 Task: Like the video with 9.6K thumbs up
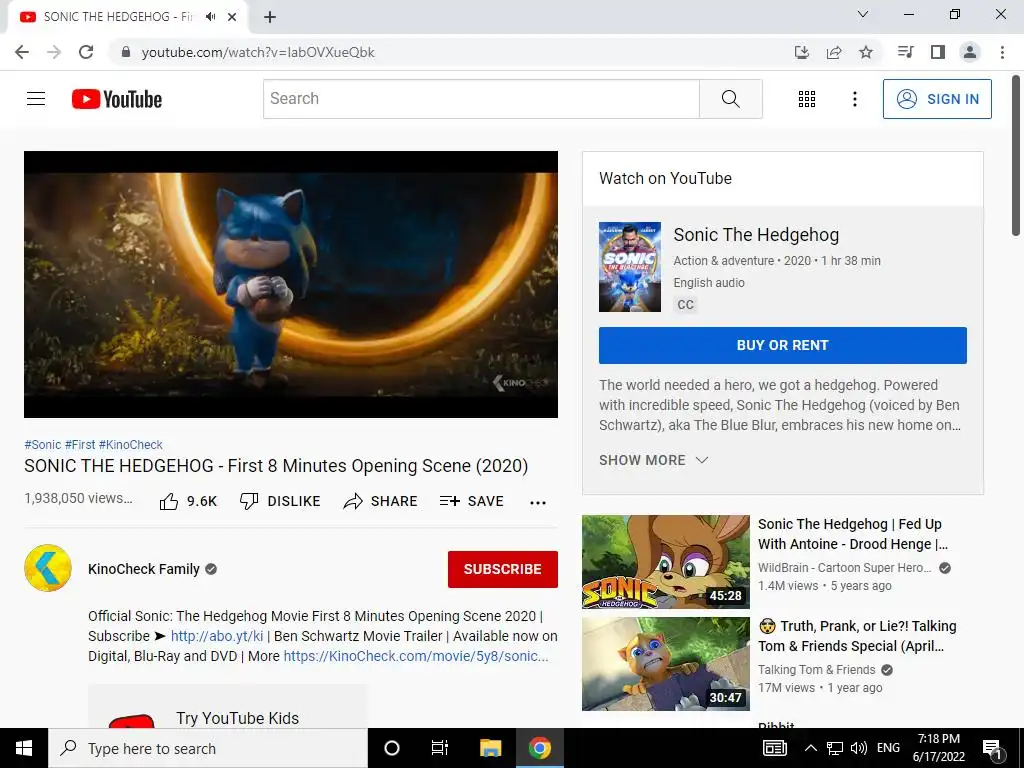188,502
